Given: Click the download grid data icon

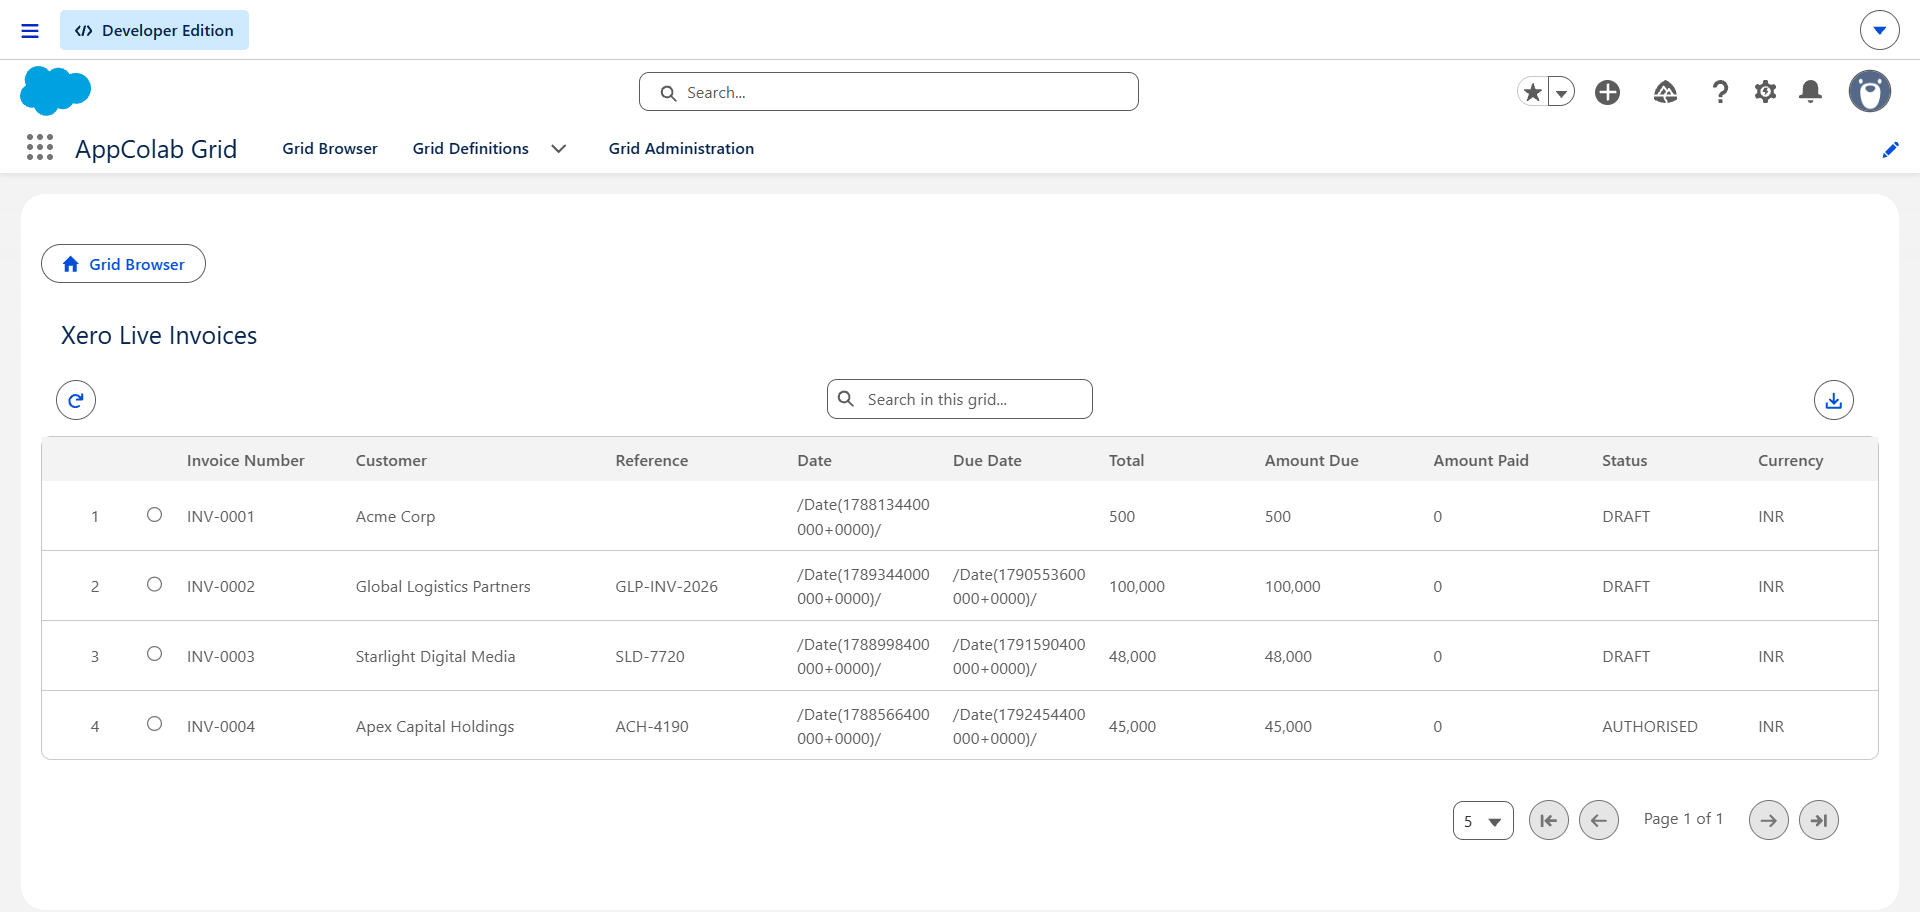Looking at the screenshot, I should [x=1834, y=400].
